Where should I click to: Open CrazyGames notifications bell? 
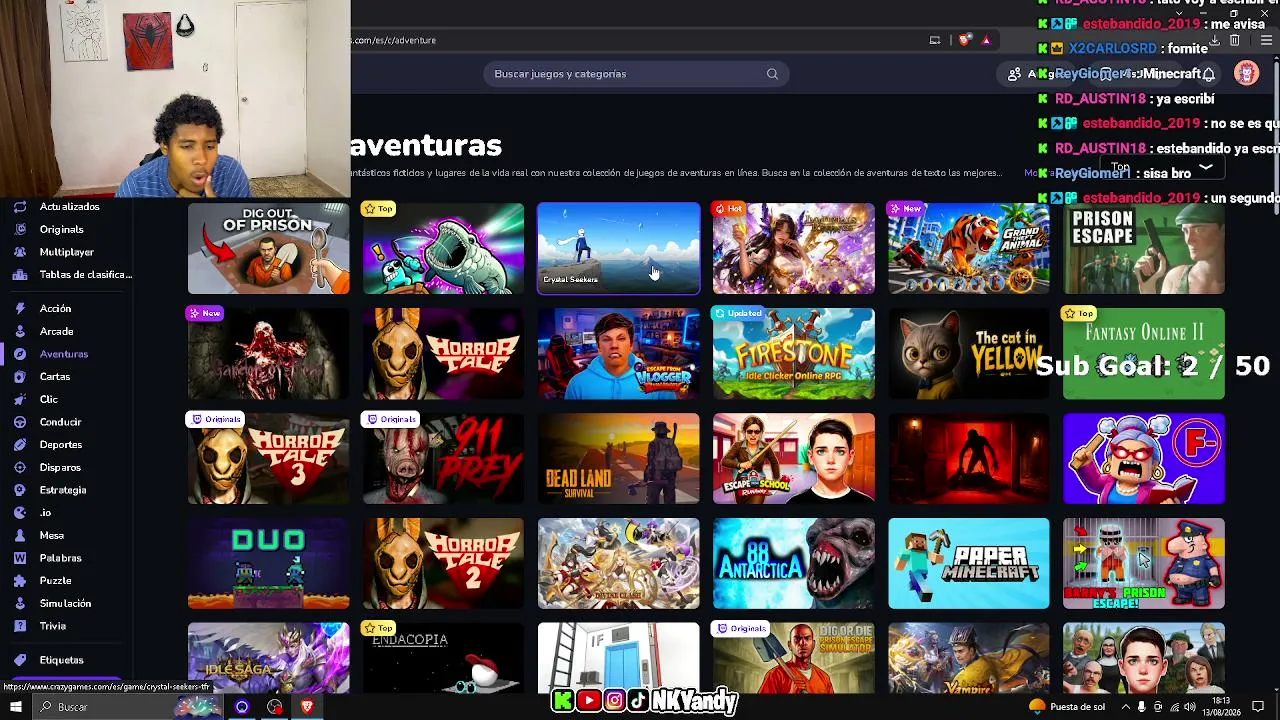pyautogui.click(x=1208, y=74)
